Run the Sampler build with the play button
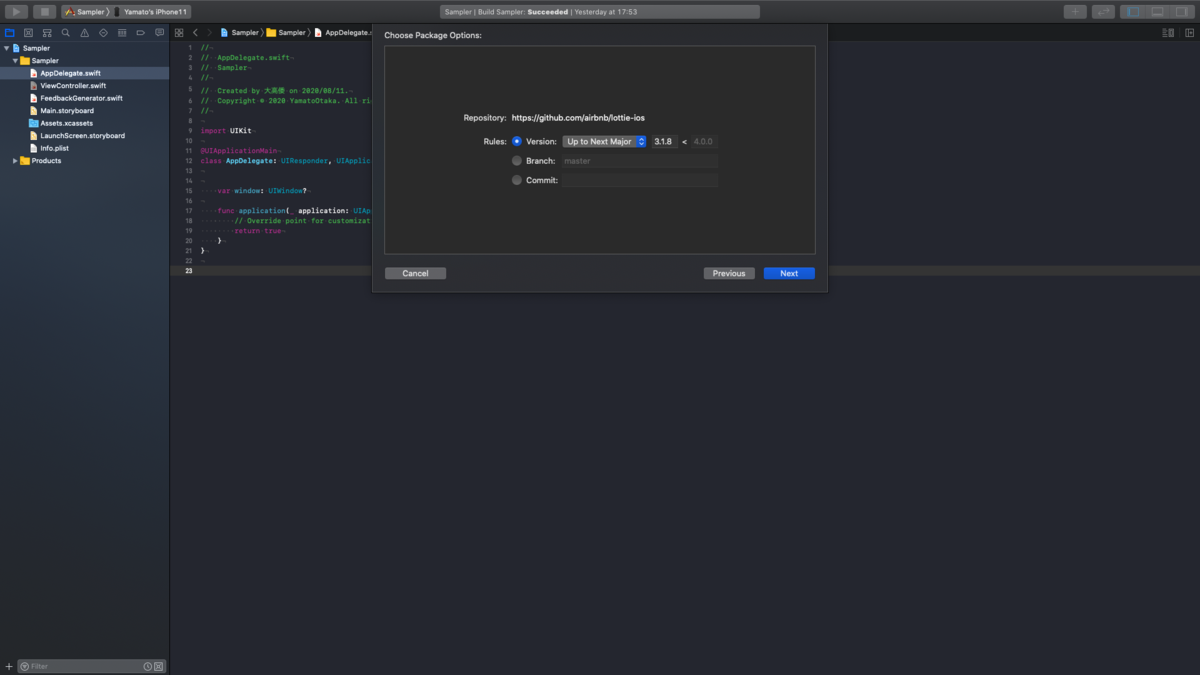The width and height of the screenshot is (1200, 675). 16,12
